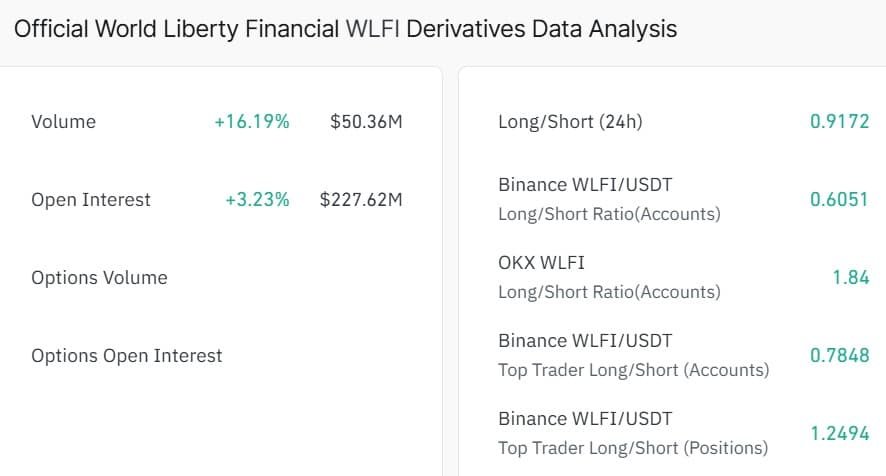Click the 0.7848 top trader accounts value
Screen dimensions: 886x476
840,355
